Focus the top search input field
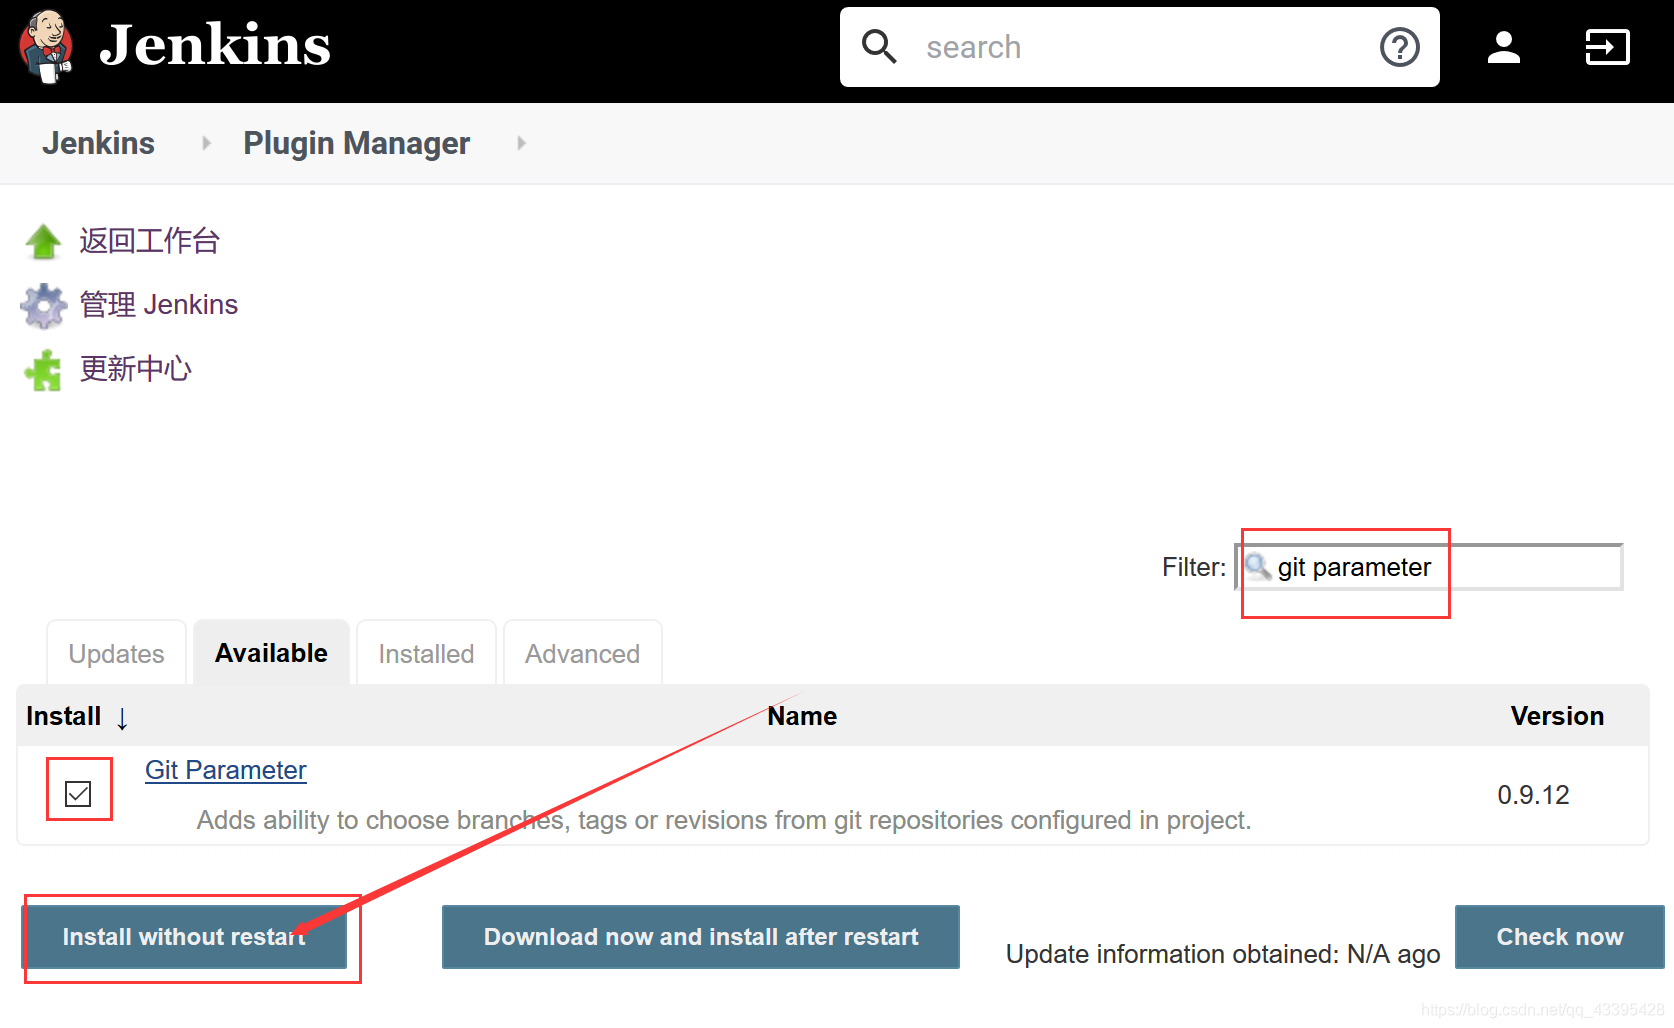The height and width of the screenshot is (1028, 1674). [x=1140, y=47]
